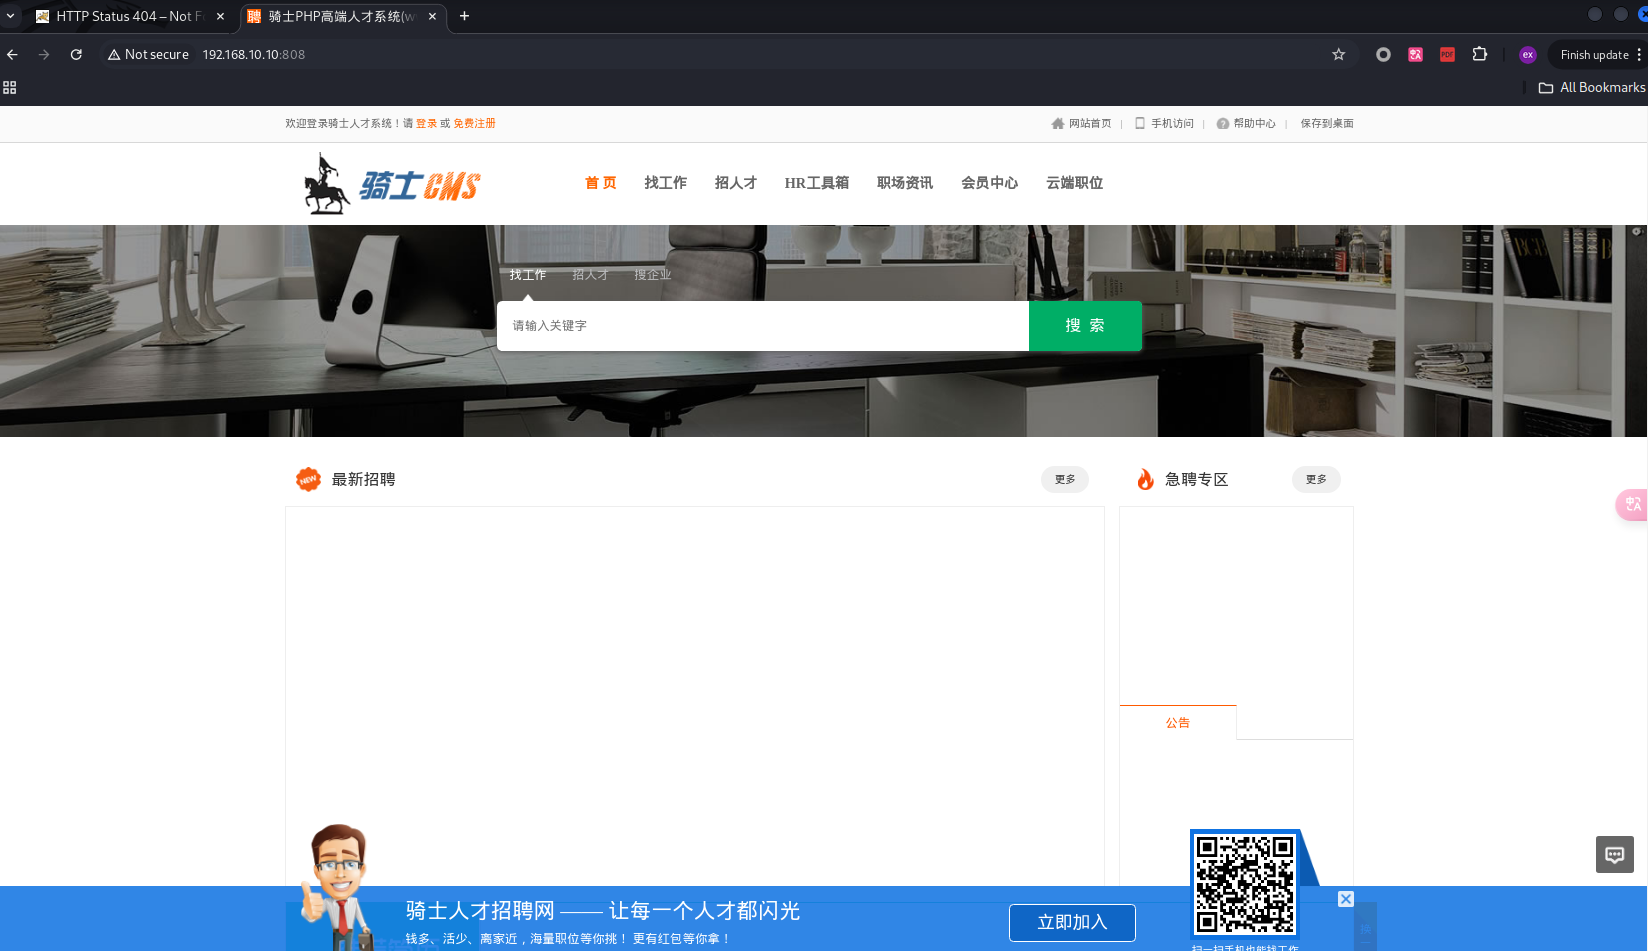Click the 免费注册 link
1648x951 pixels.
[474, 124]
